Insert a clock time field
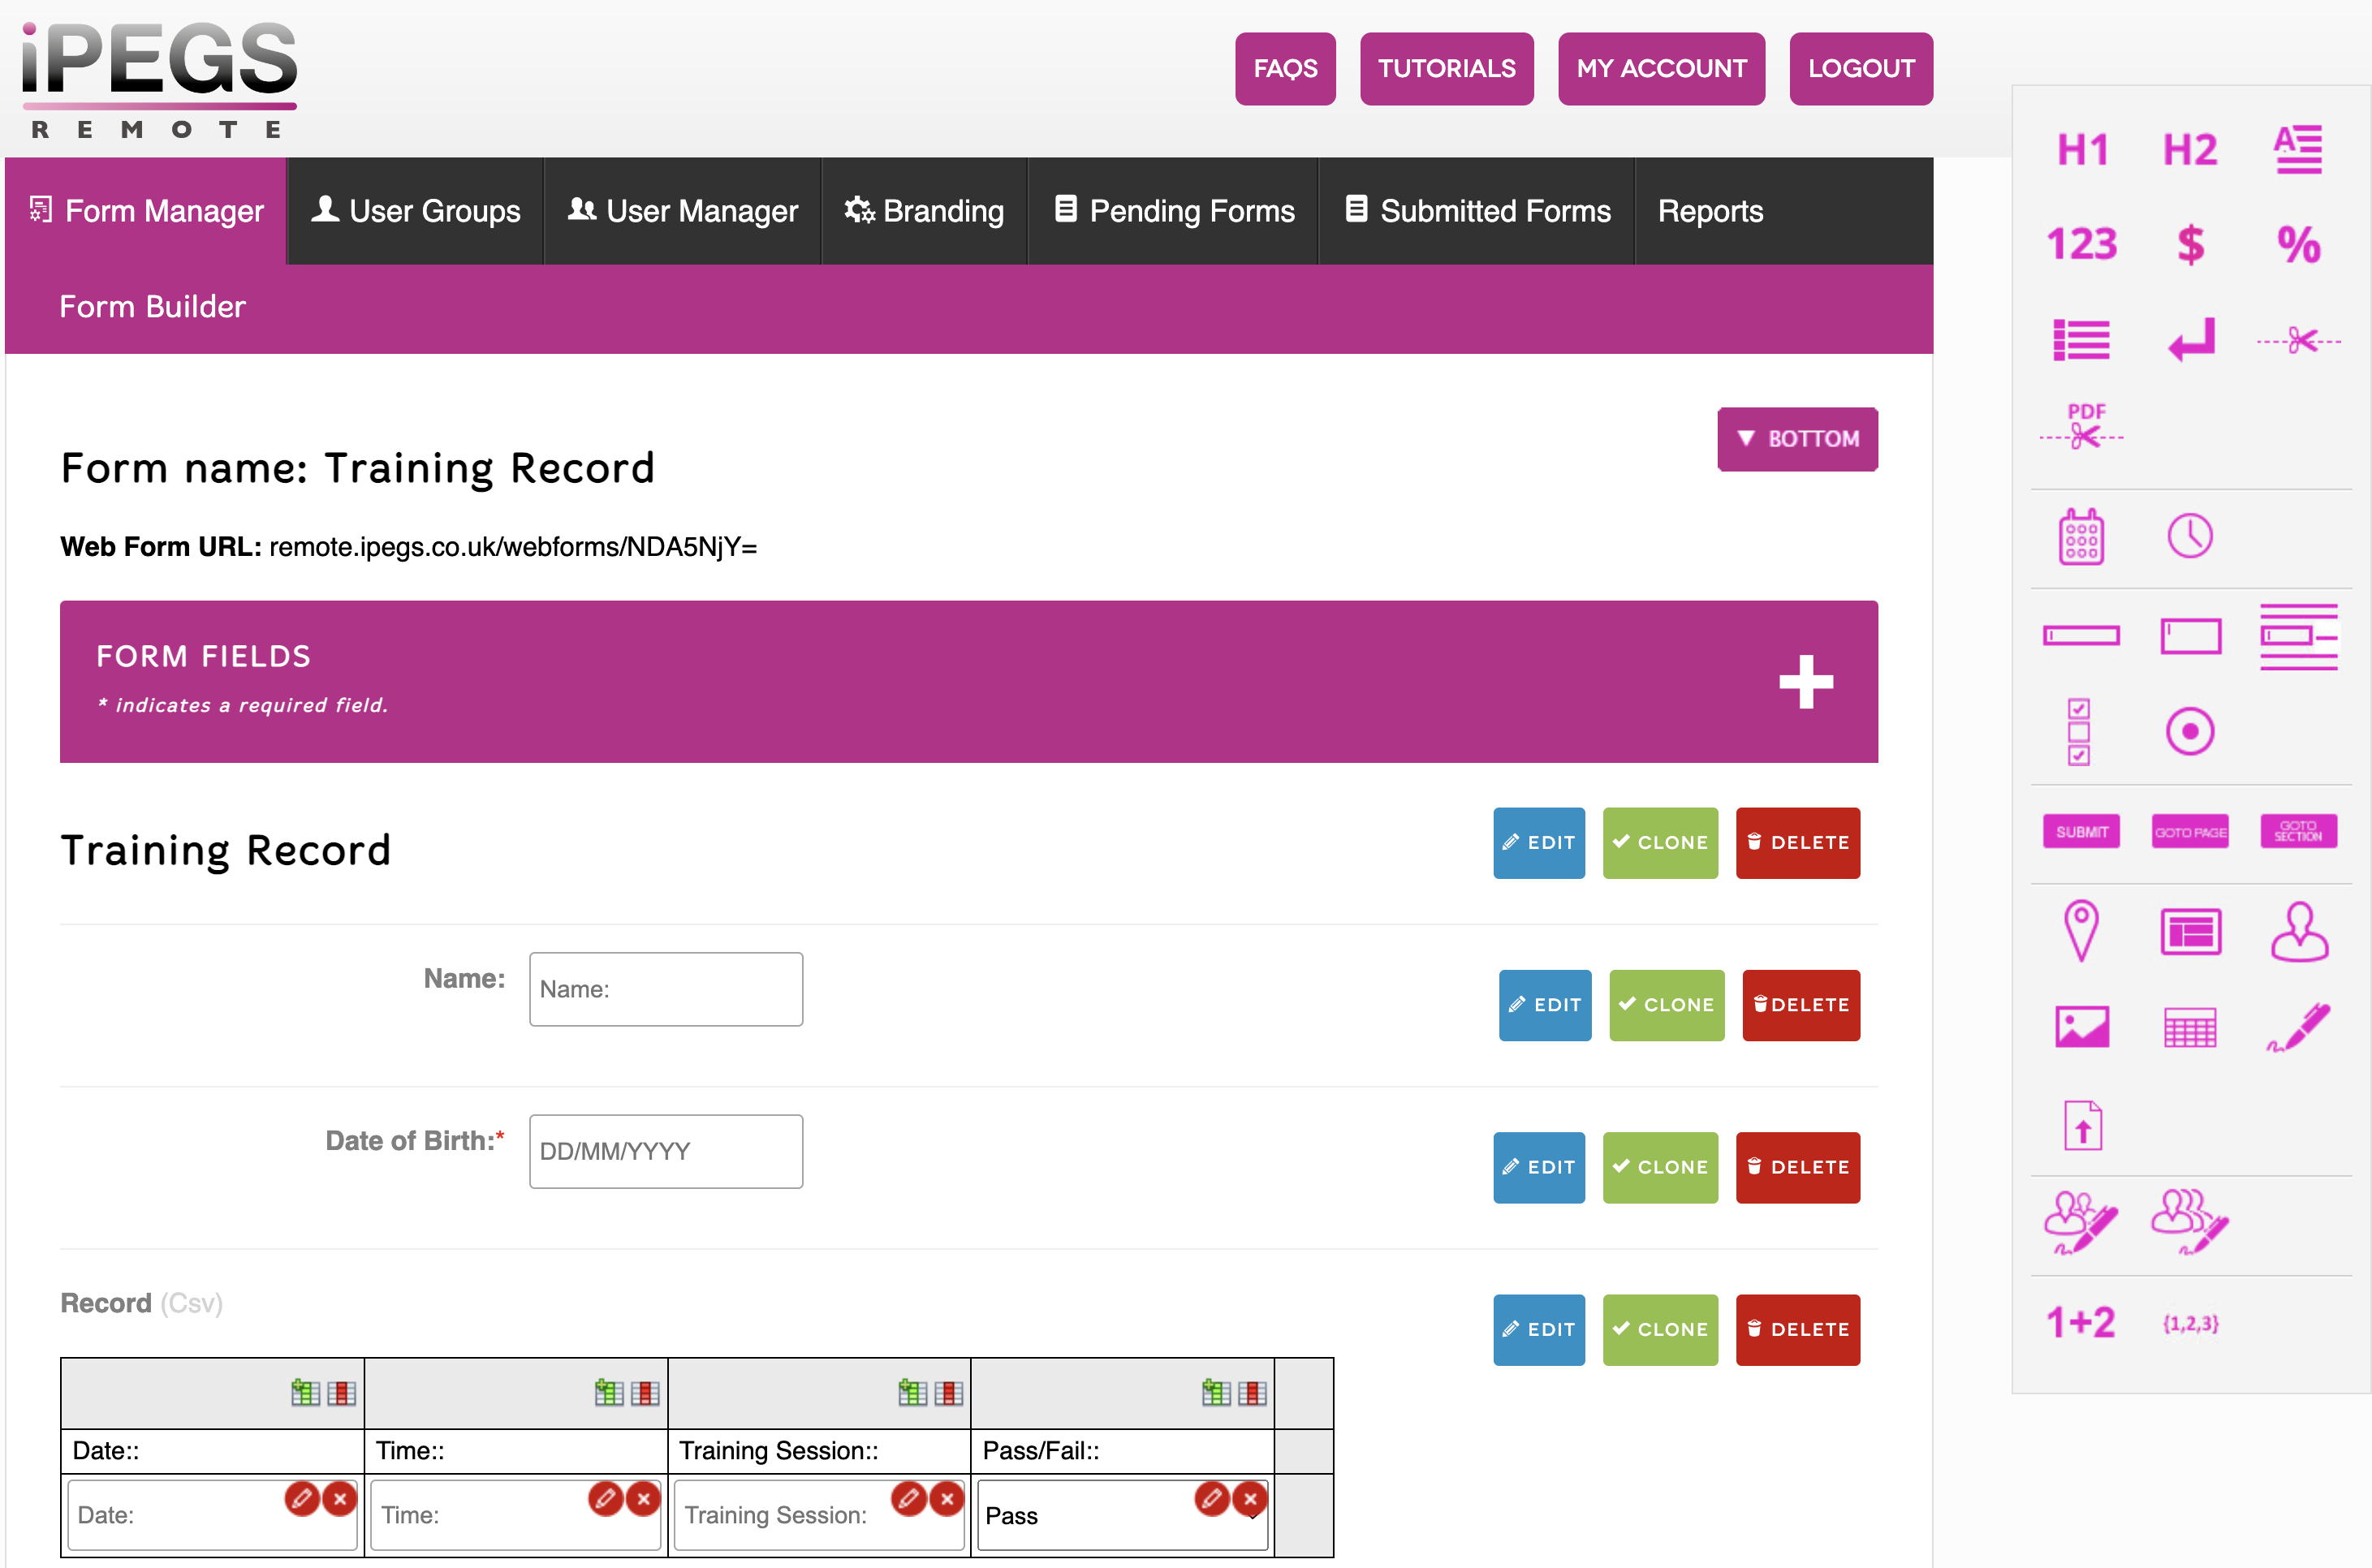Image resolution: width=2372 pixels, height=1568 pixels. 2190,536
